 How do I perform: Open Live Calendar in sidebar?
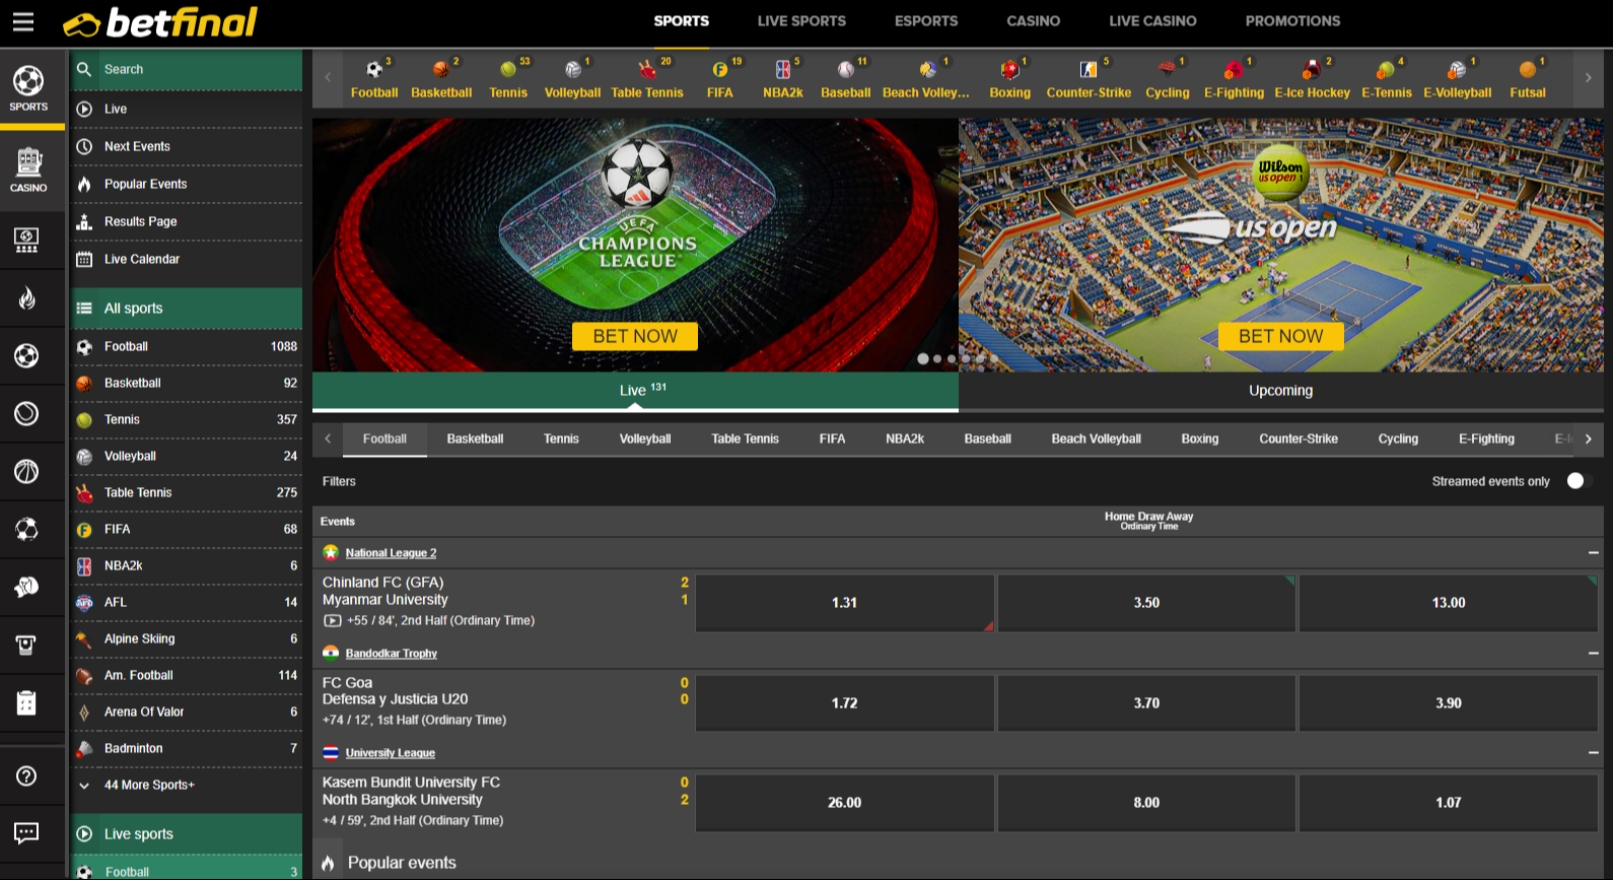[186, 259]
